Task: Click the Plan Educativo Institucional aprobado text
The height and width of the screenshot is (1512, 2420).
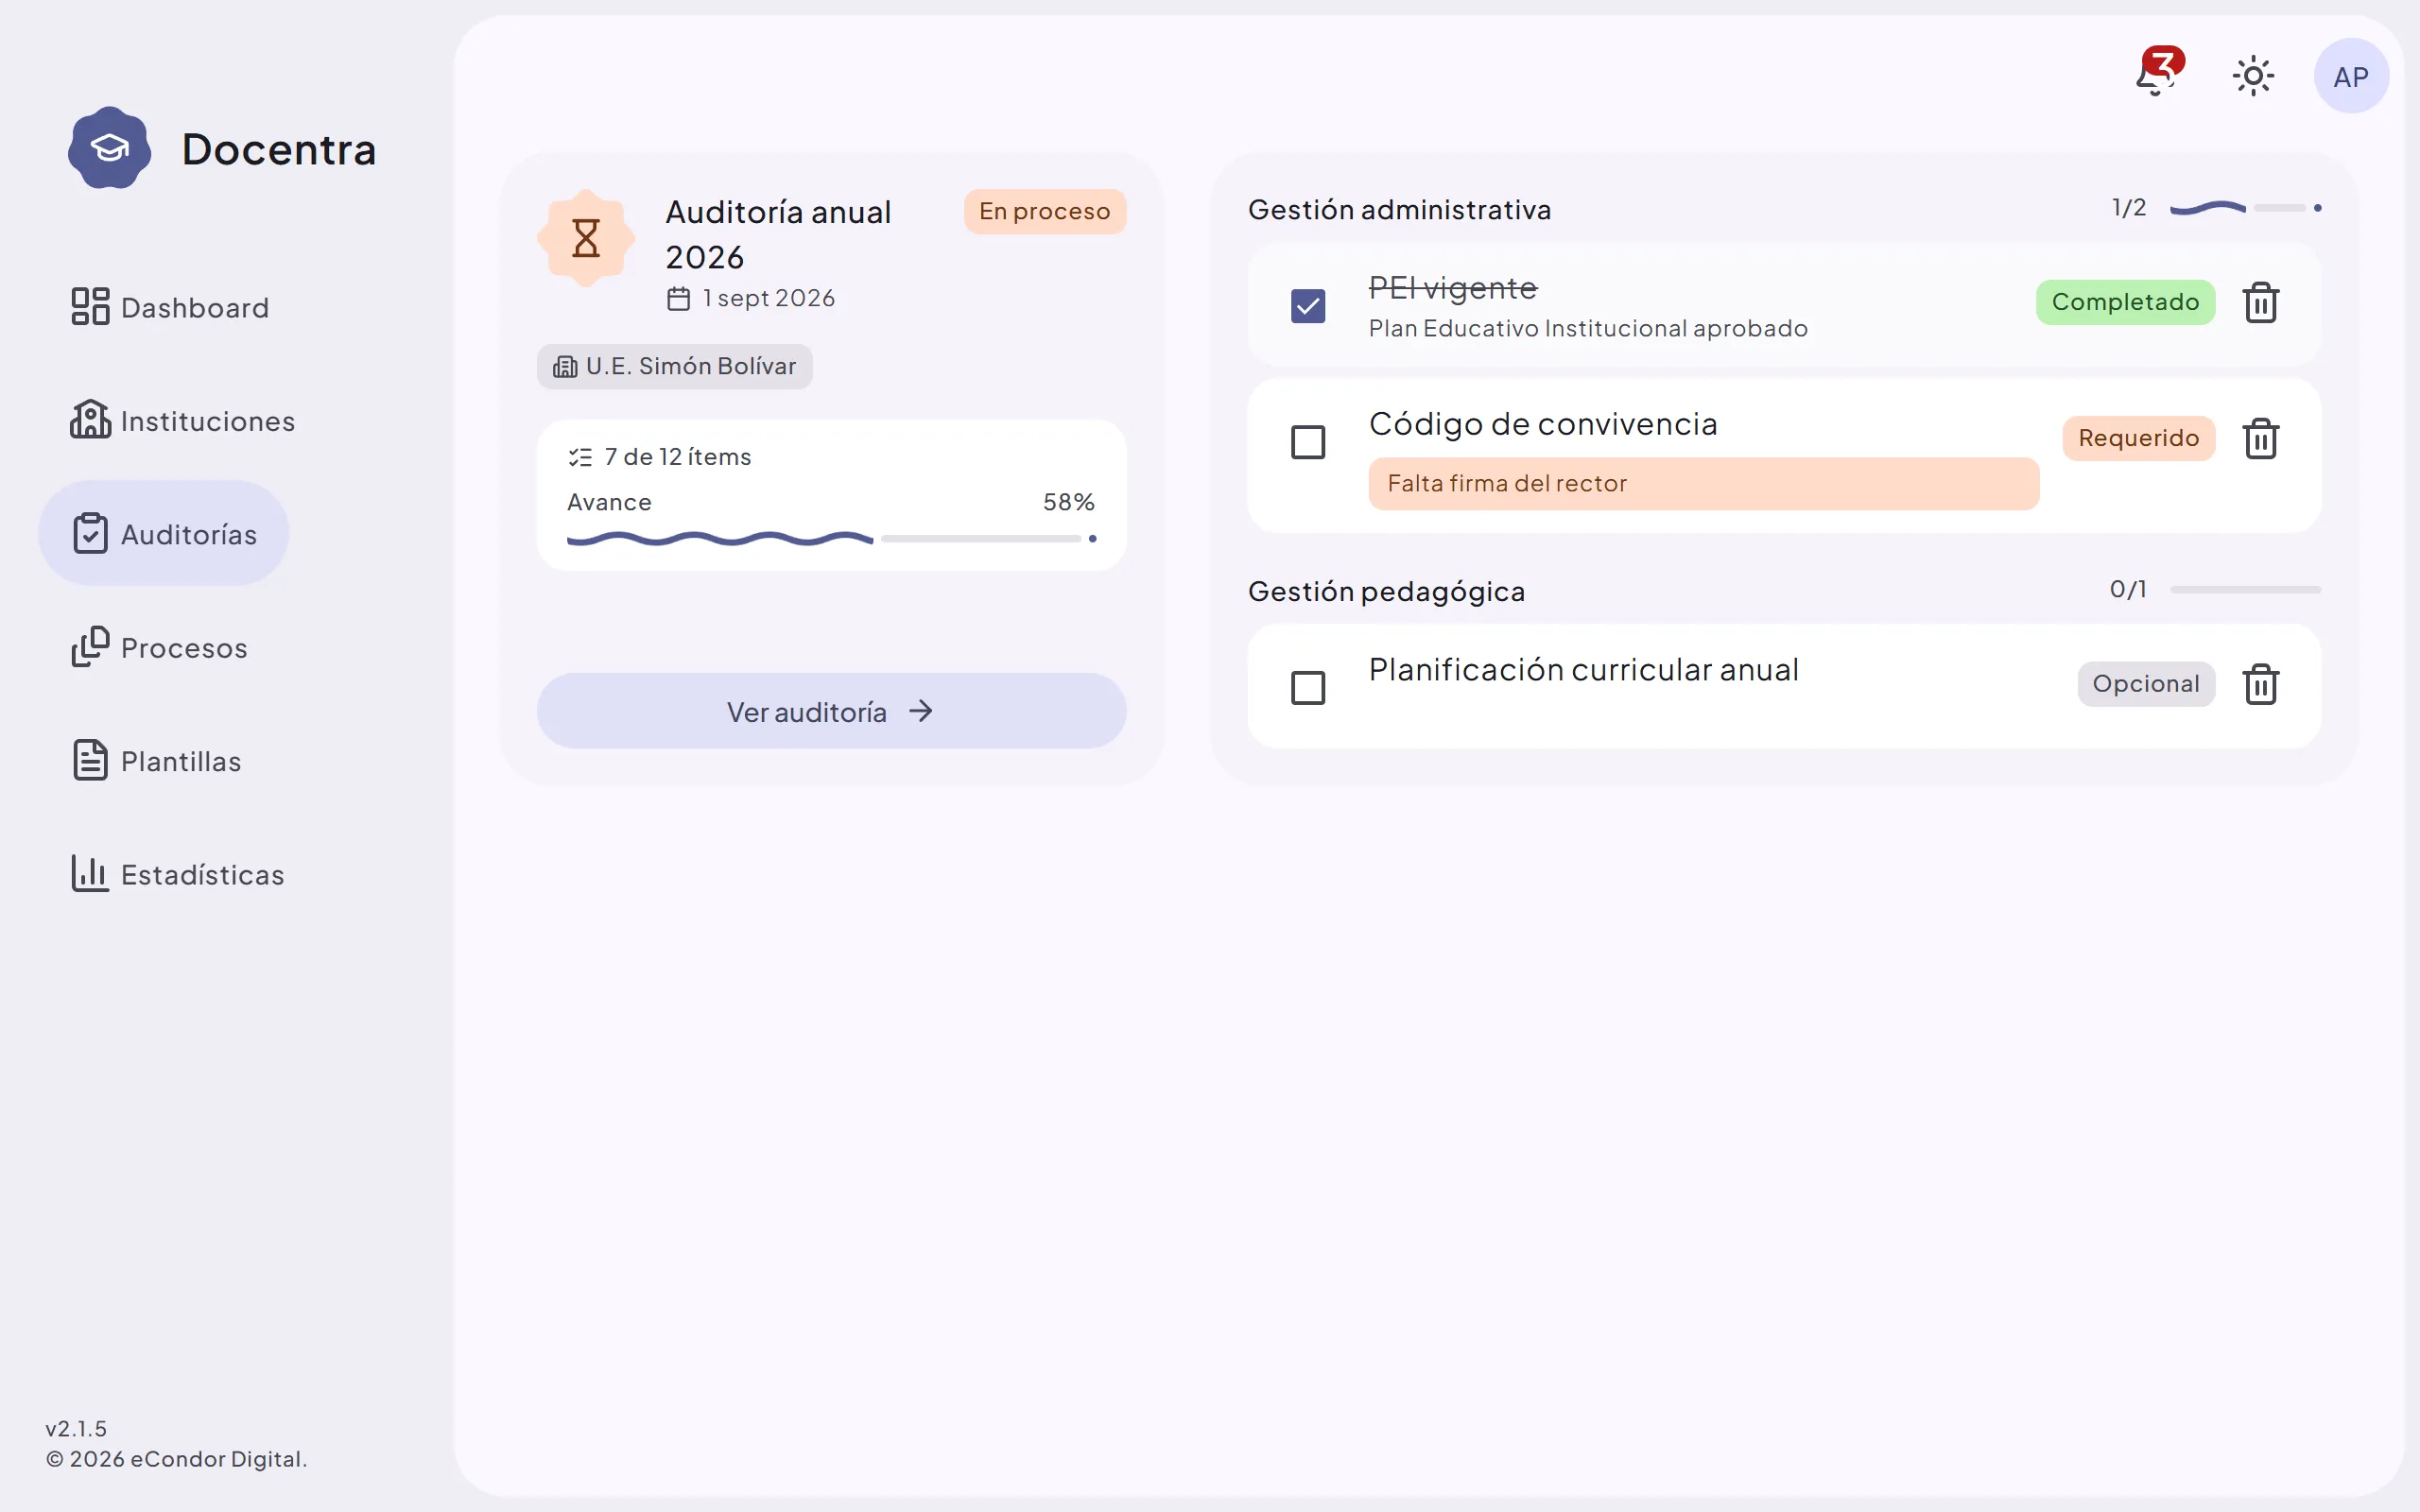Action: click(x=1588, y=329)
